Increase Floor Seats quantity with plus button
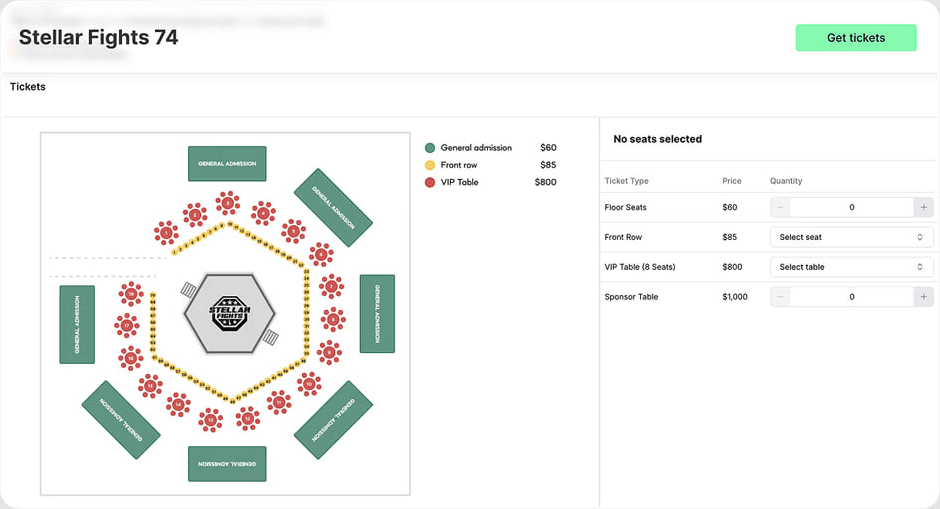940x509 pixels. coord(923,207)
